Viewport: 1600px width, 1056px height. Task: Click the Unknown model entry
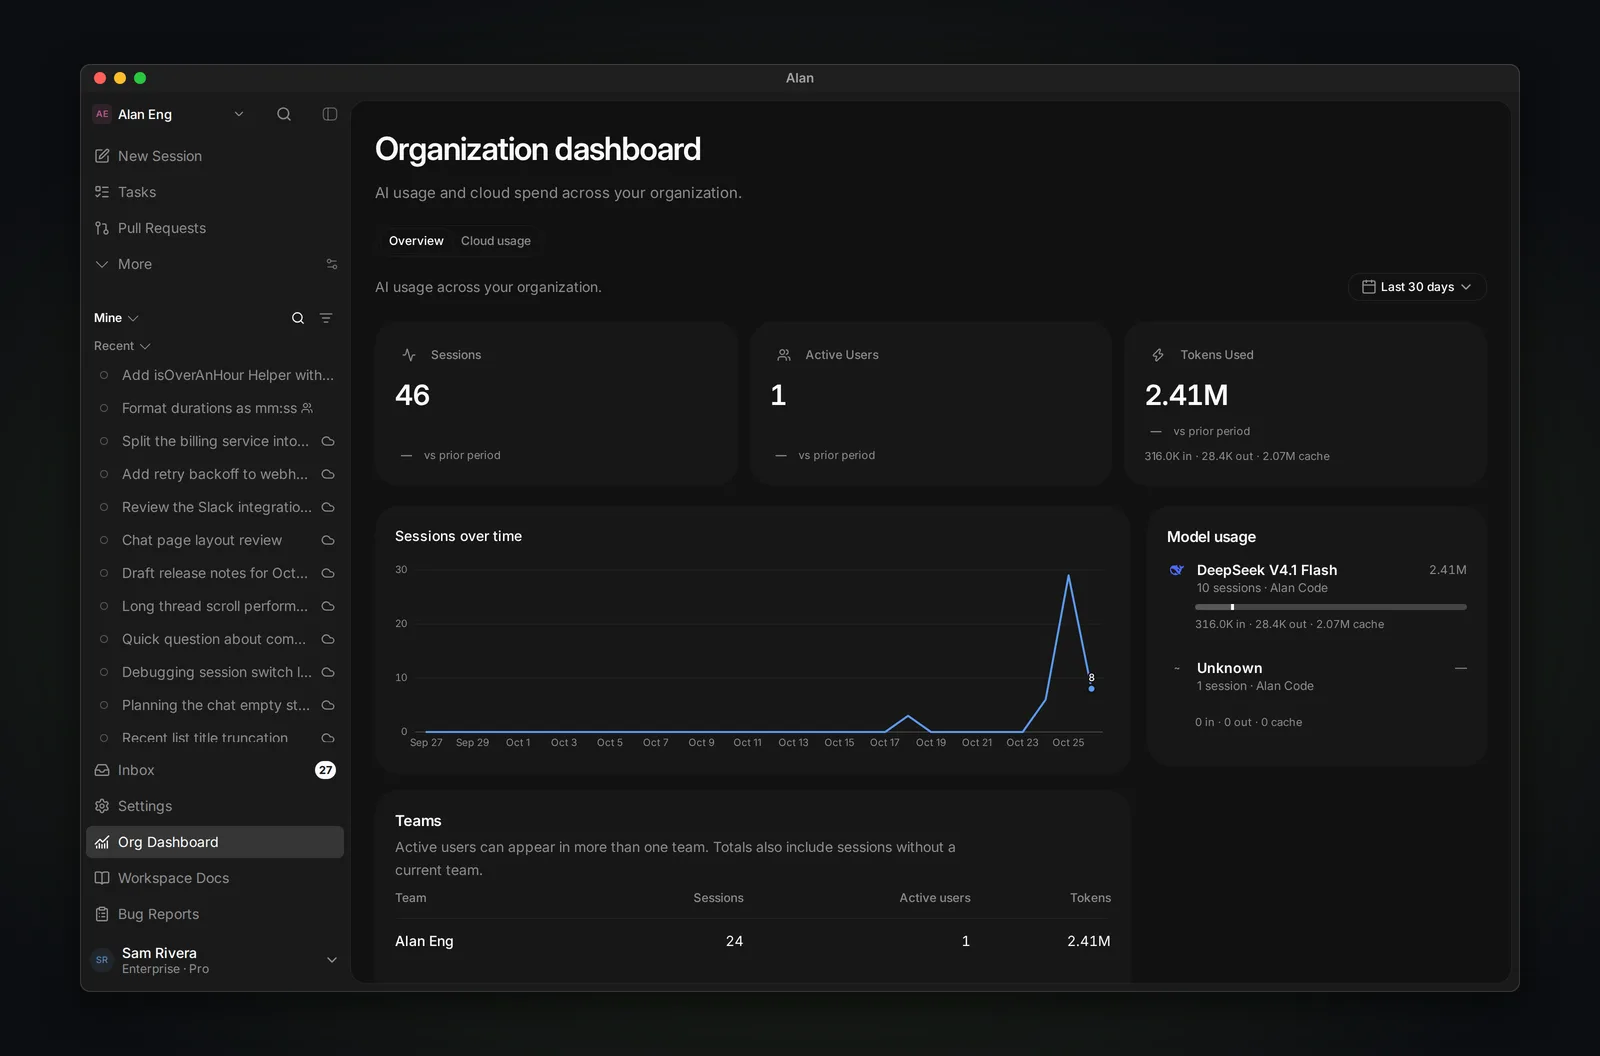click(x=1317, y=694)
